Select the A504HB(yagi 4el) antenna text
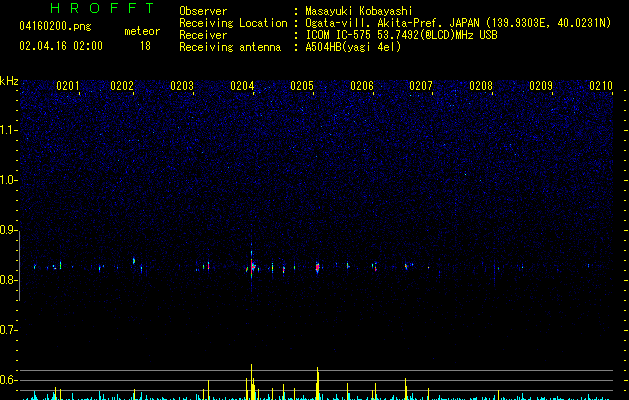 353,47
